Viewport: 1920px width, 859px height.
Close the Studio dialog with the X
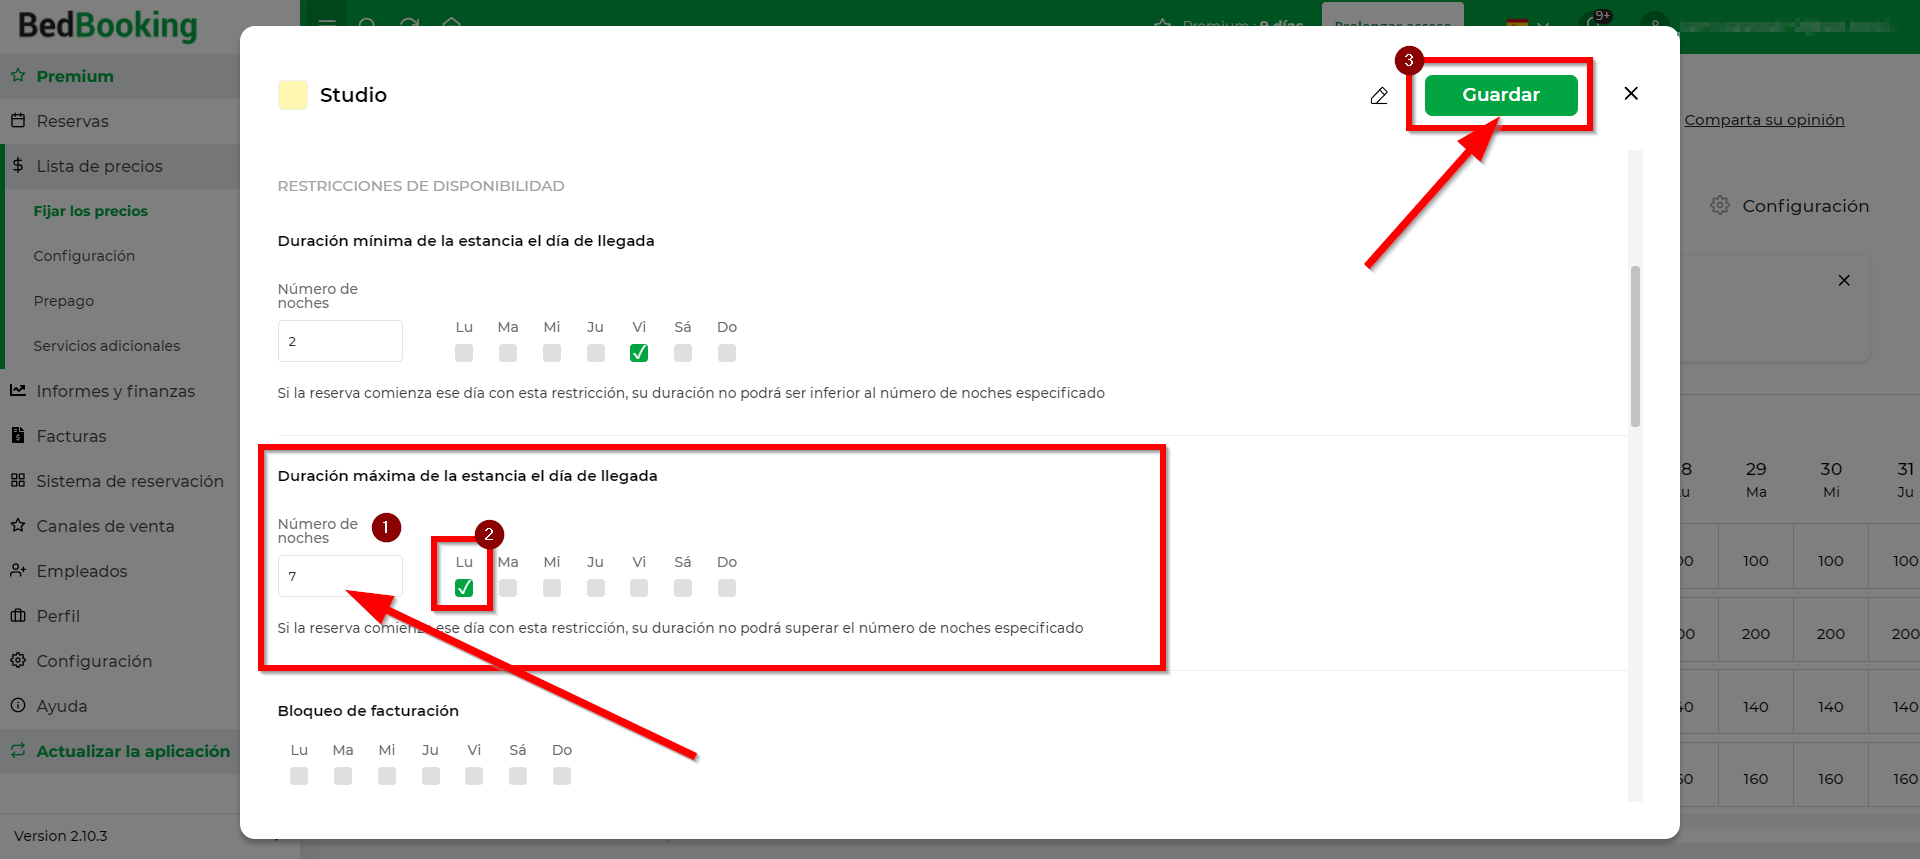coord(1631,94)
